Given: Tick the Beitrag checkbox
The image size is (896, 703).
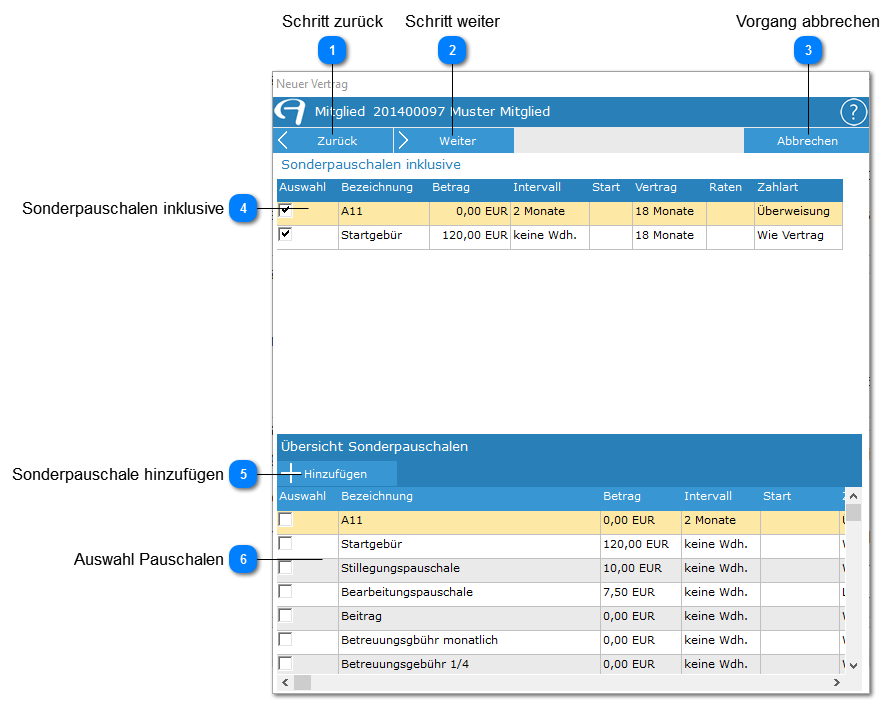Looking at the screenshot, I should point(285,615).
